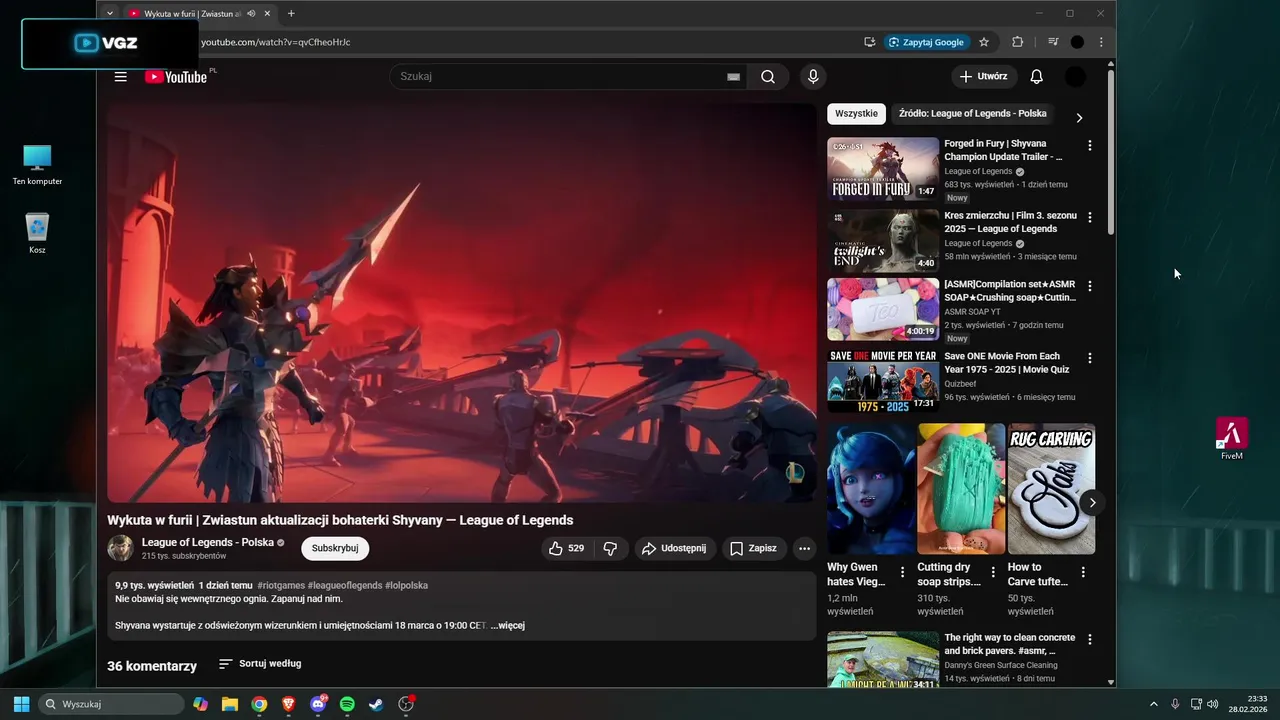Go to YouTube home via the logo

click(x=176, y=77)
